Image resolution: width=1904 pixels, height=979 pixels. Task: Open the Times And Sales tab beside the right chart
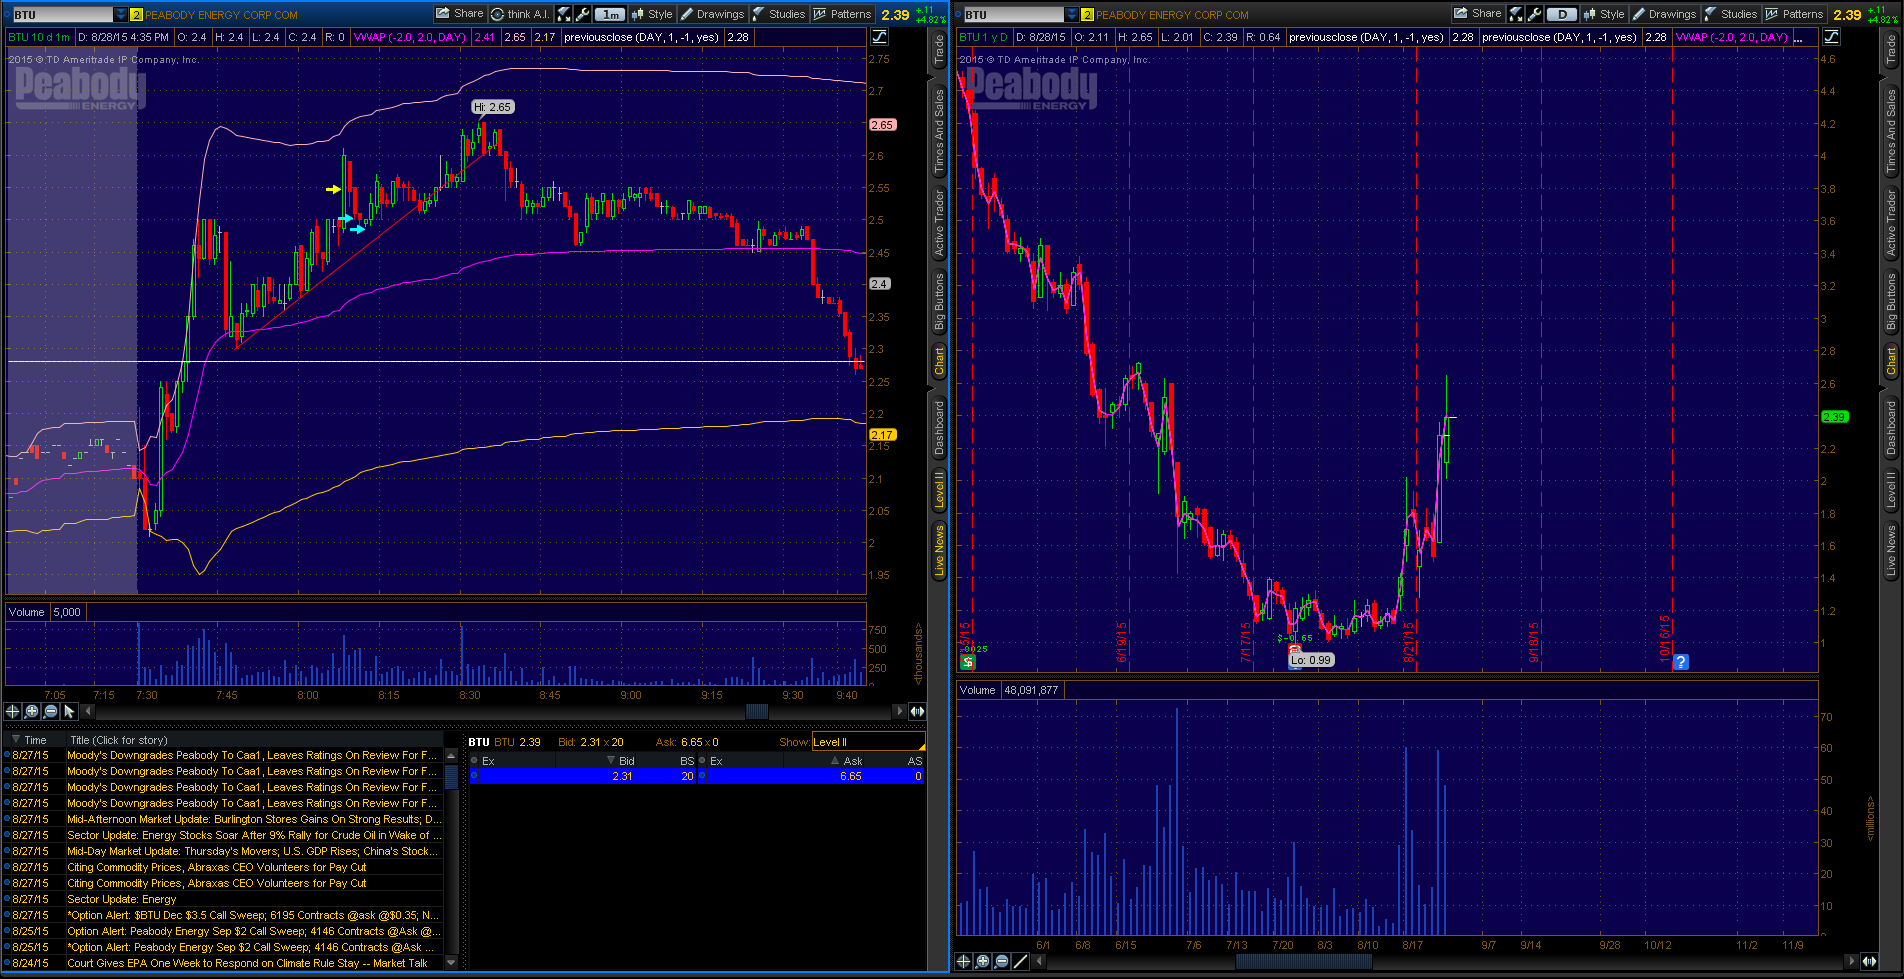coord(1891,130)
